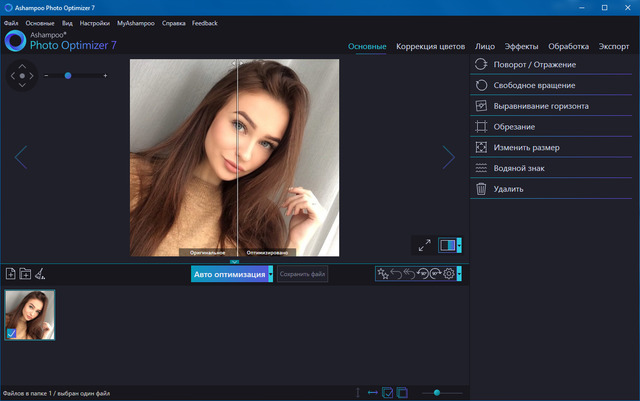640x401 pixels.
Task: Click the zoom minus button
Action: (x=46, y=76)
